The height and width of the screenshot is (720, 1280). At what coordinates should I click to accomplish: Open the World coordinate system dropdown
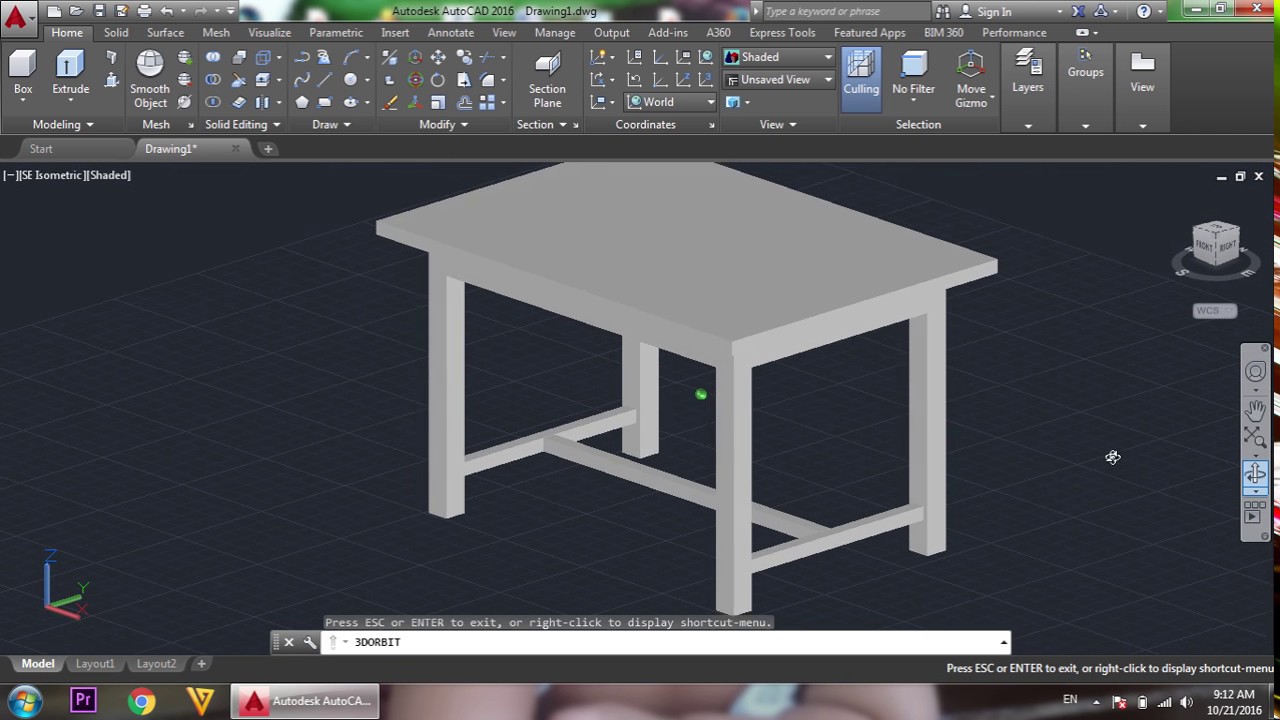pyautogui.click(x=672, y=102)
